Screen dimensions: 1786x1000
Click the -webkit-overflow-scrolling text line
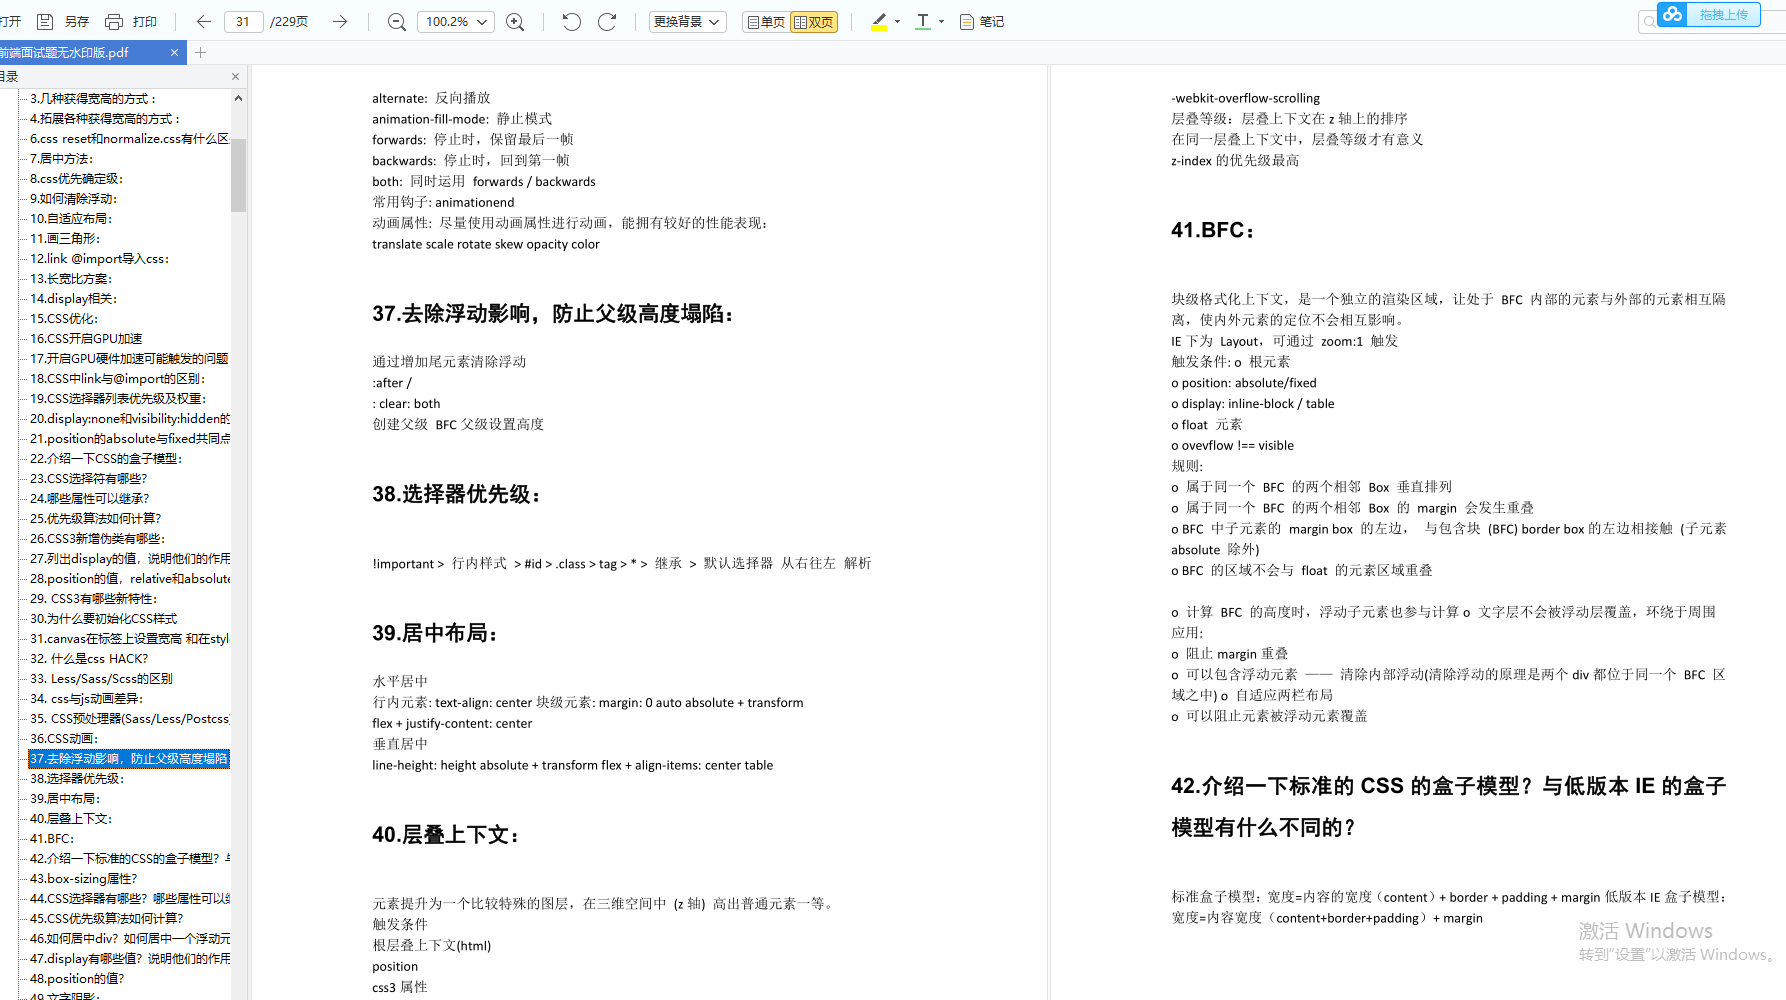(x=1245, y=98)
